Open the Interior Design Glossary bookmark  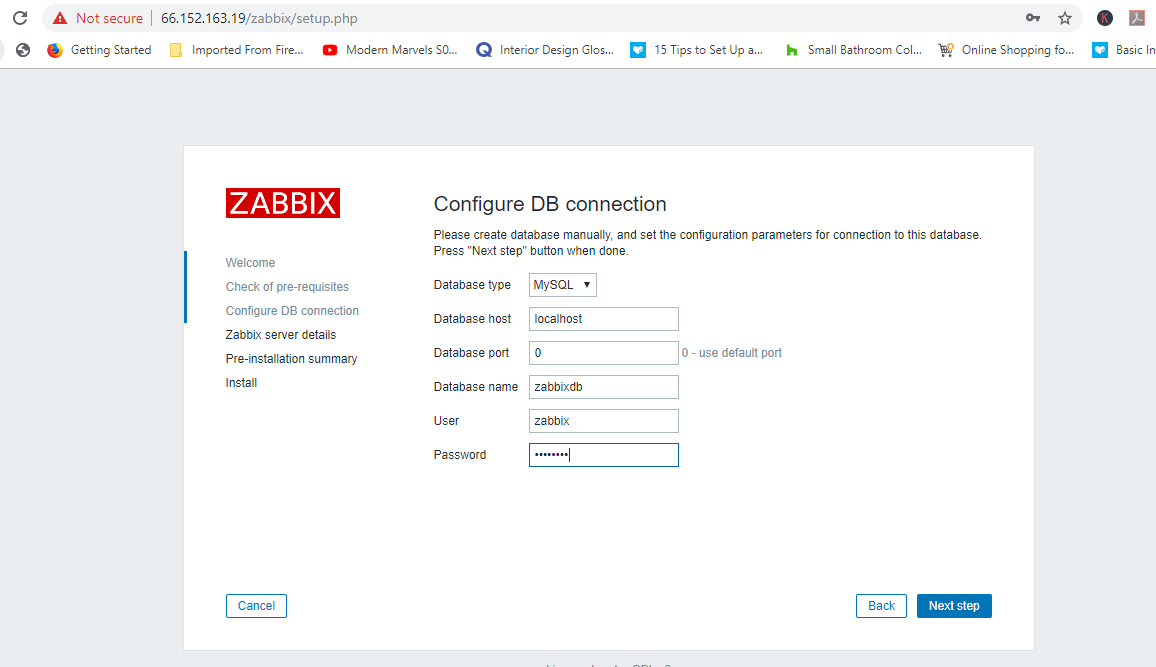click(545, 50)
